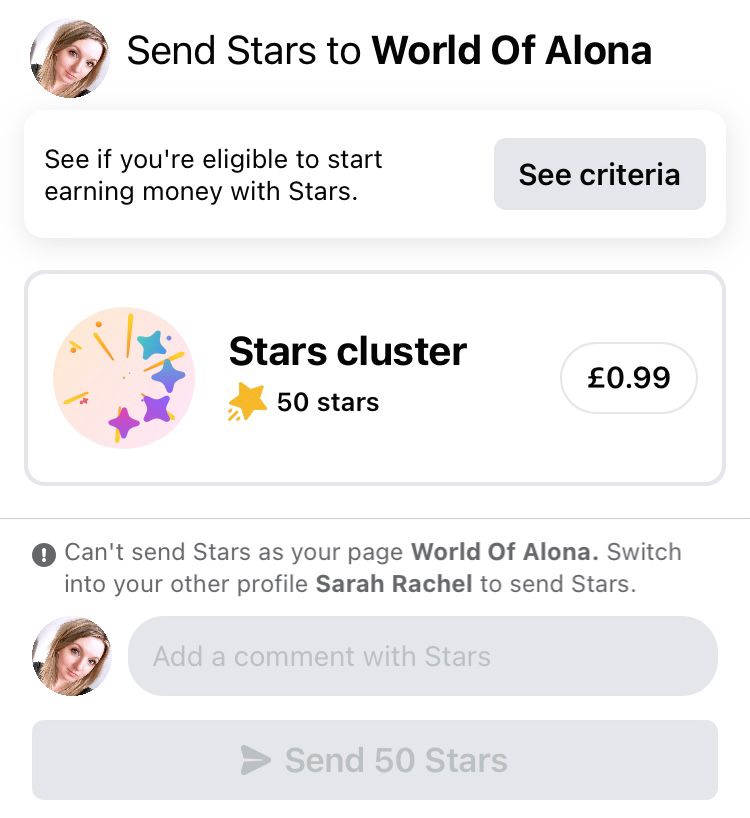Focus the Add a comment with Stars field
750x818 pixels.
pos(422,656)
